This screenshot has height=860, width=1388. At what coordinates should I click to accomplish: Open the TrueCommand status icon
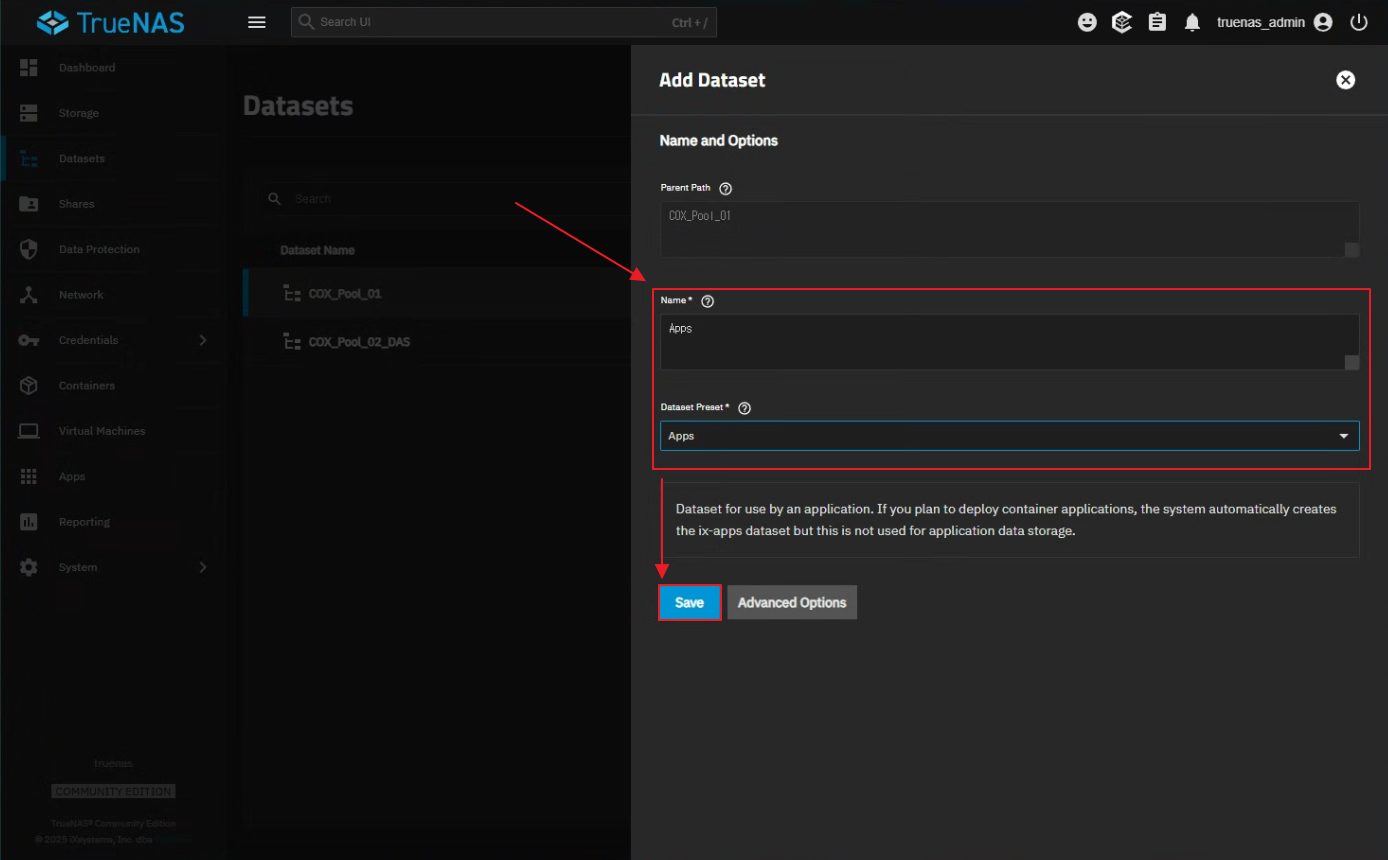[x=1122, y=22]
